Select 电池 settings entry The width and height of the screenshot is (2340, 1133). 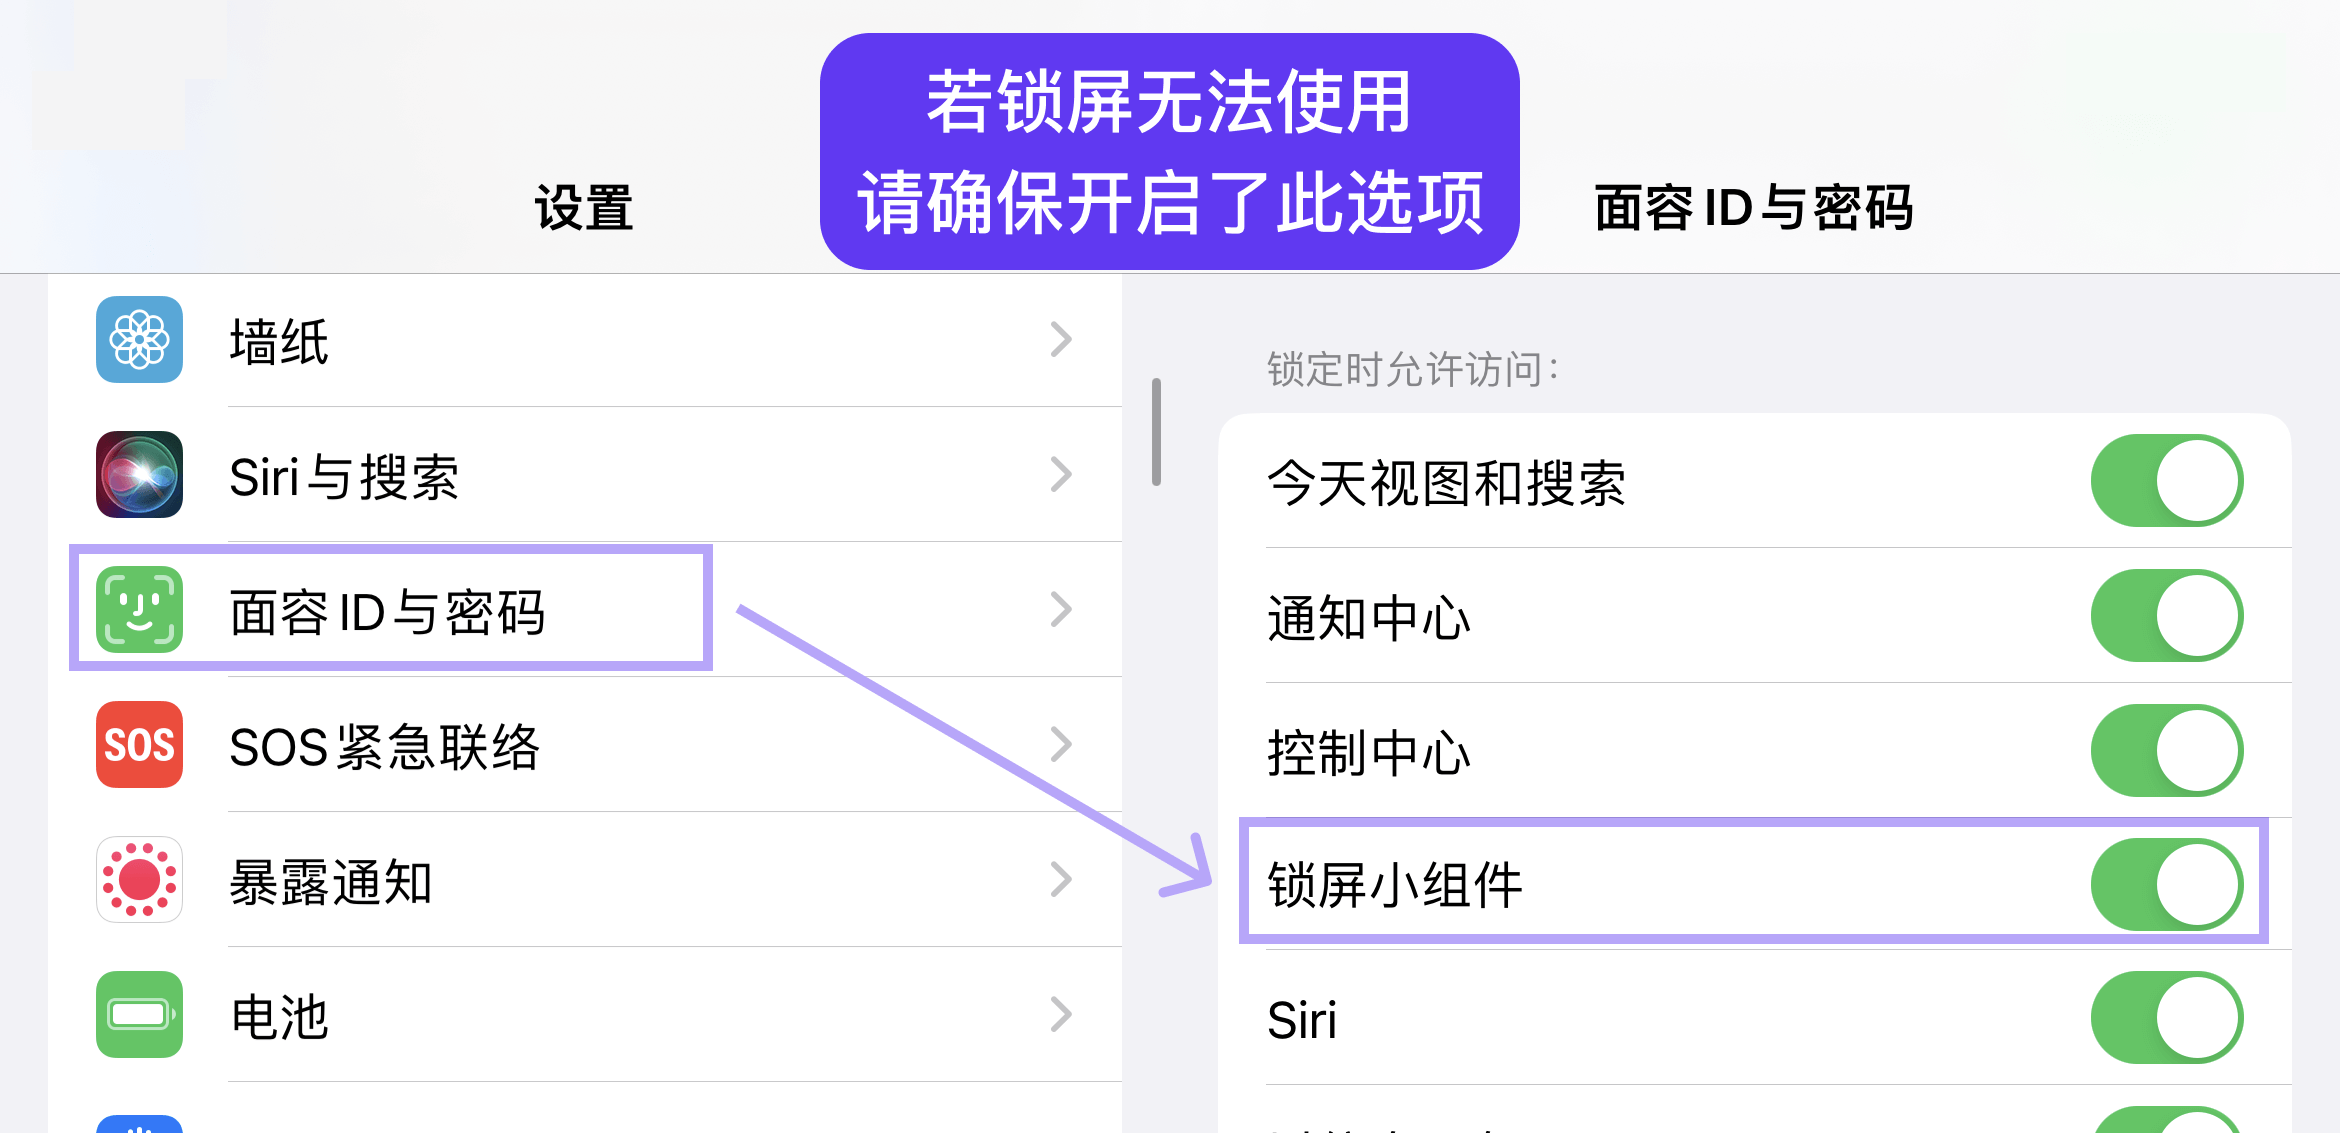point(280,1017)
